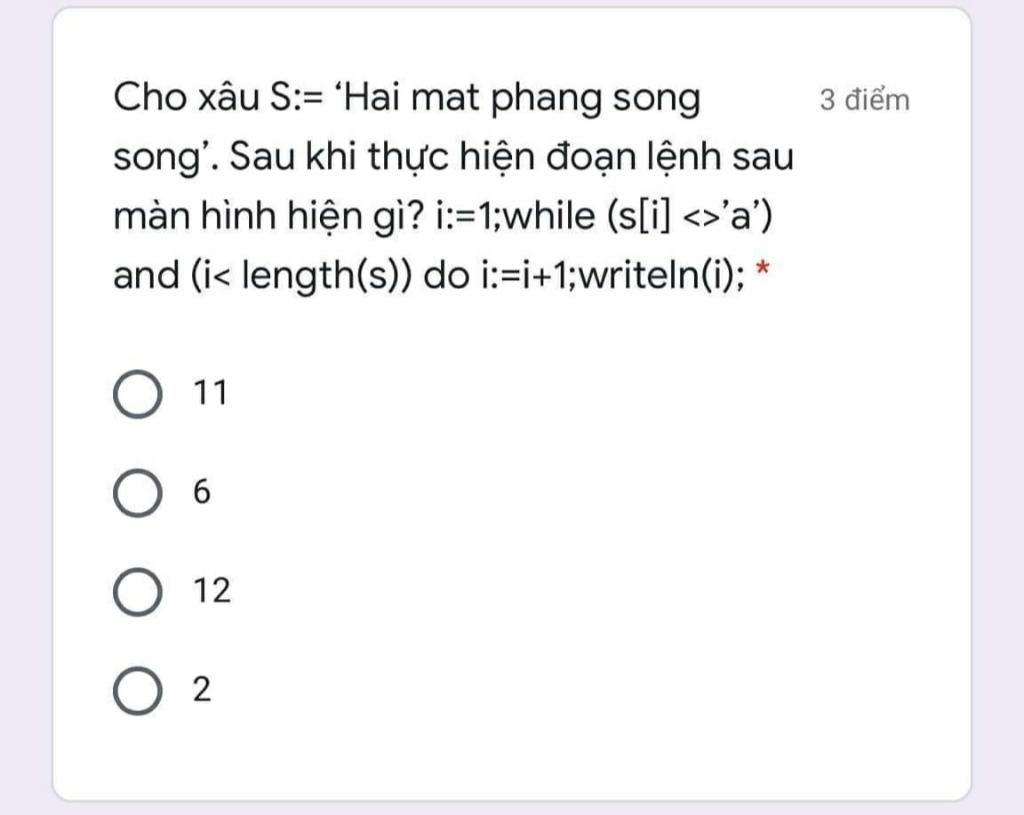Viewport: 1024px width, 815px height.
Task: Select the radio button for answer 11
Action: click(137, 395)
